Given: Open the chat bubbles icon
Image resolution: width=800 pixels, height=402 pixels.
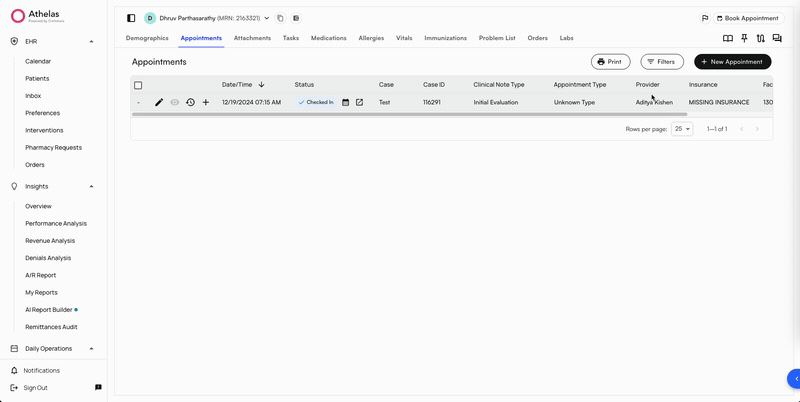Looking at the screenshot, I should pos(777,38).
